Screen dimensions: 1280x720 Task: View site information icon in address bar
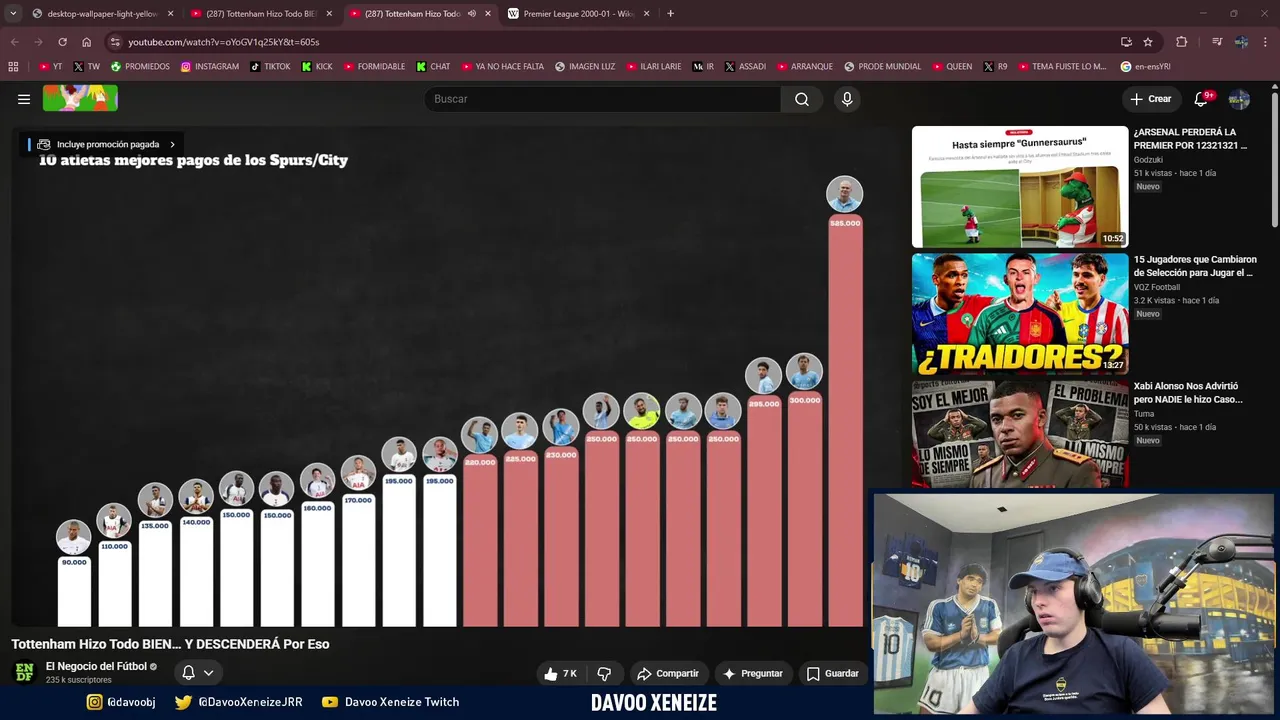115,42
